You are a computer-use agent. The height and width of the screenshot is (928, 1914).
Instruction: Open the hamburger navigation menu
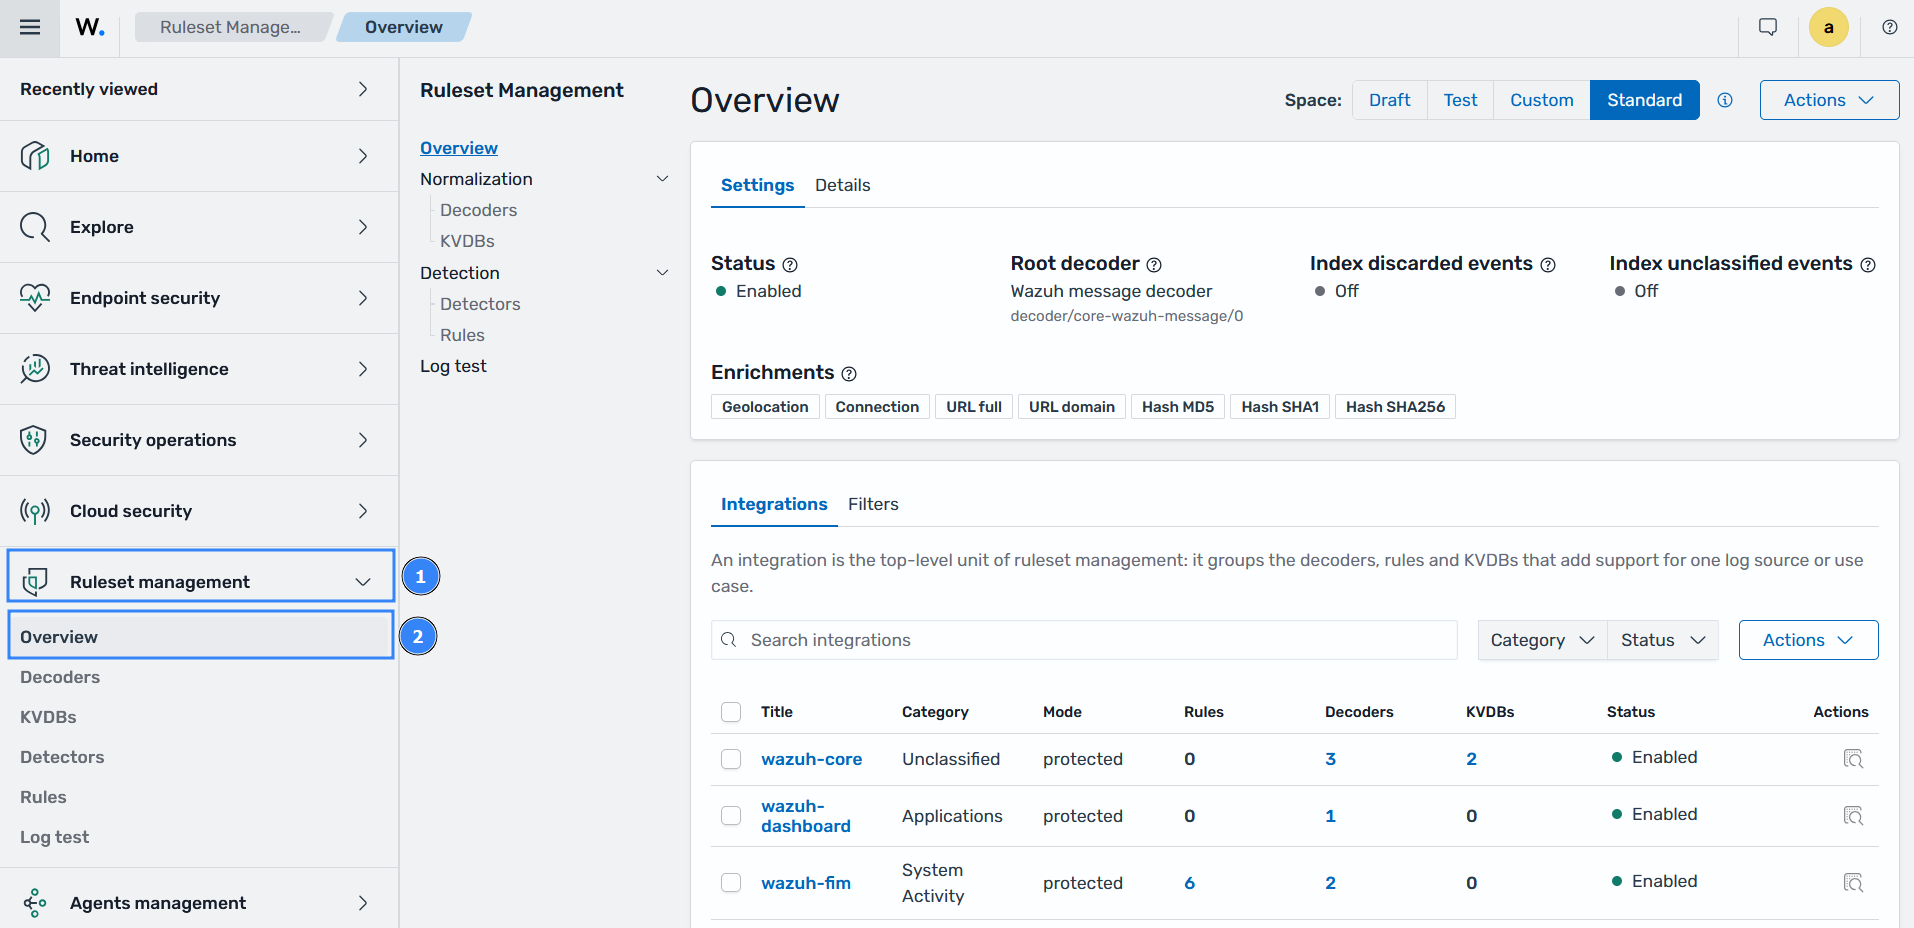click(30, 27)
